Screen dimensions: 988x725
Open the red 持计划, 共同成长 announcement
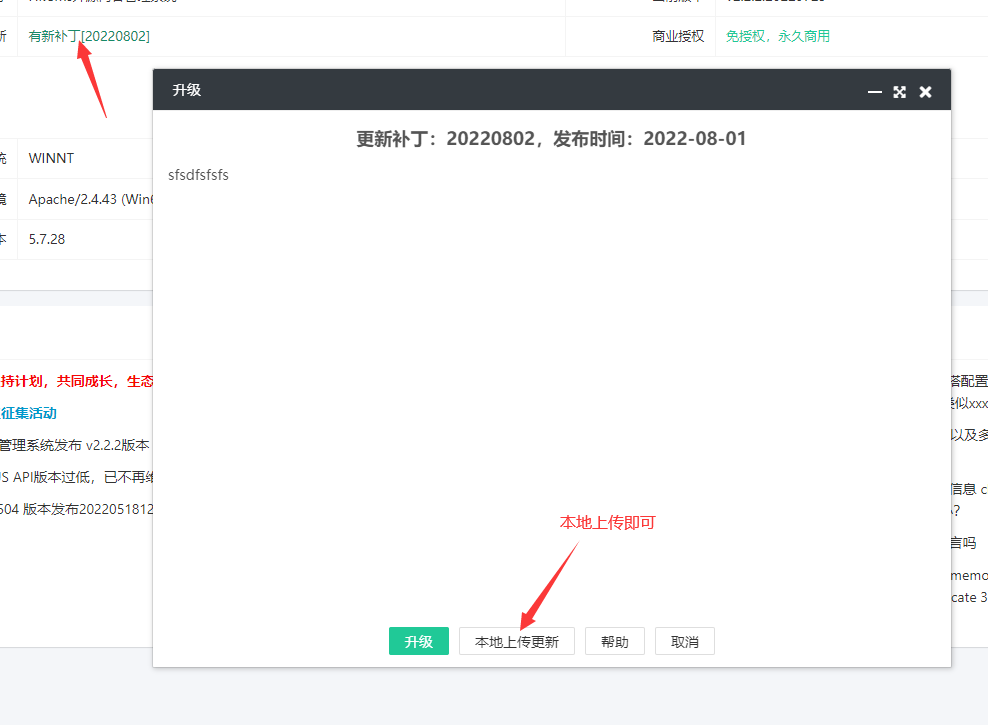[x=76, y=381]
